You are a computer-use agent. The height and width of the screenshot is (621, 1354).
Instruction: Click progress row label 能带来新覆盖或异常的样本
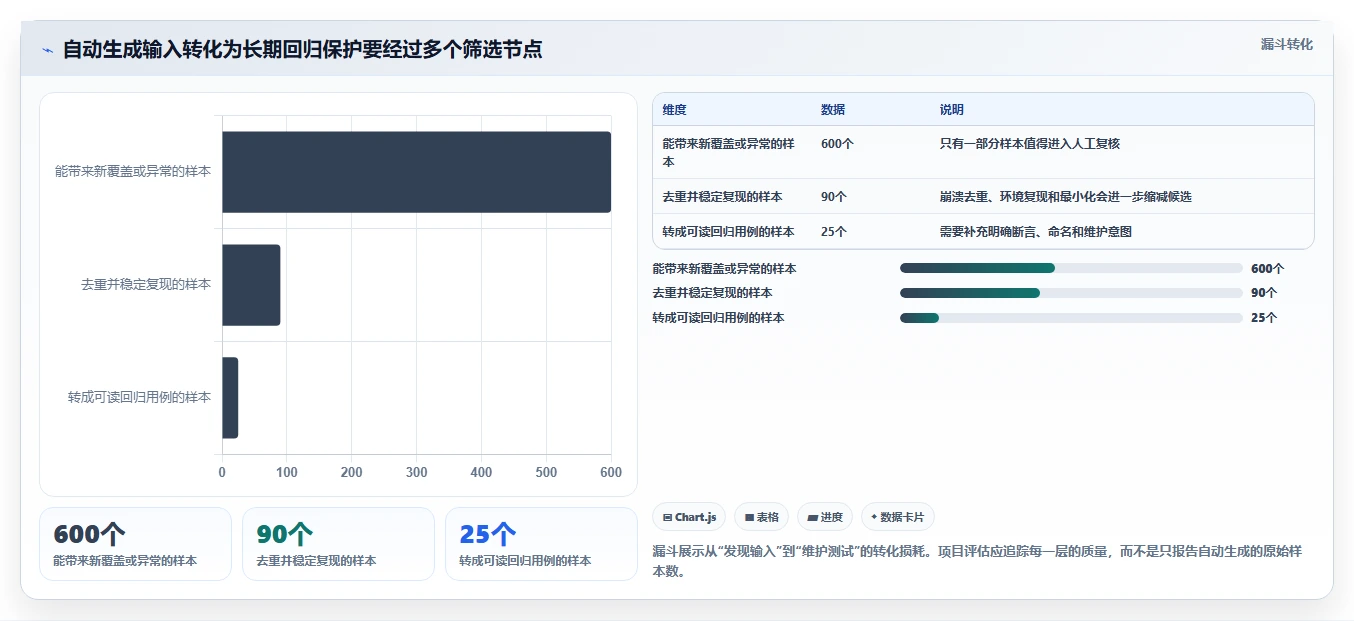(x=724, y=269)
